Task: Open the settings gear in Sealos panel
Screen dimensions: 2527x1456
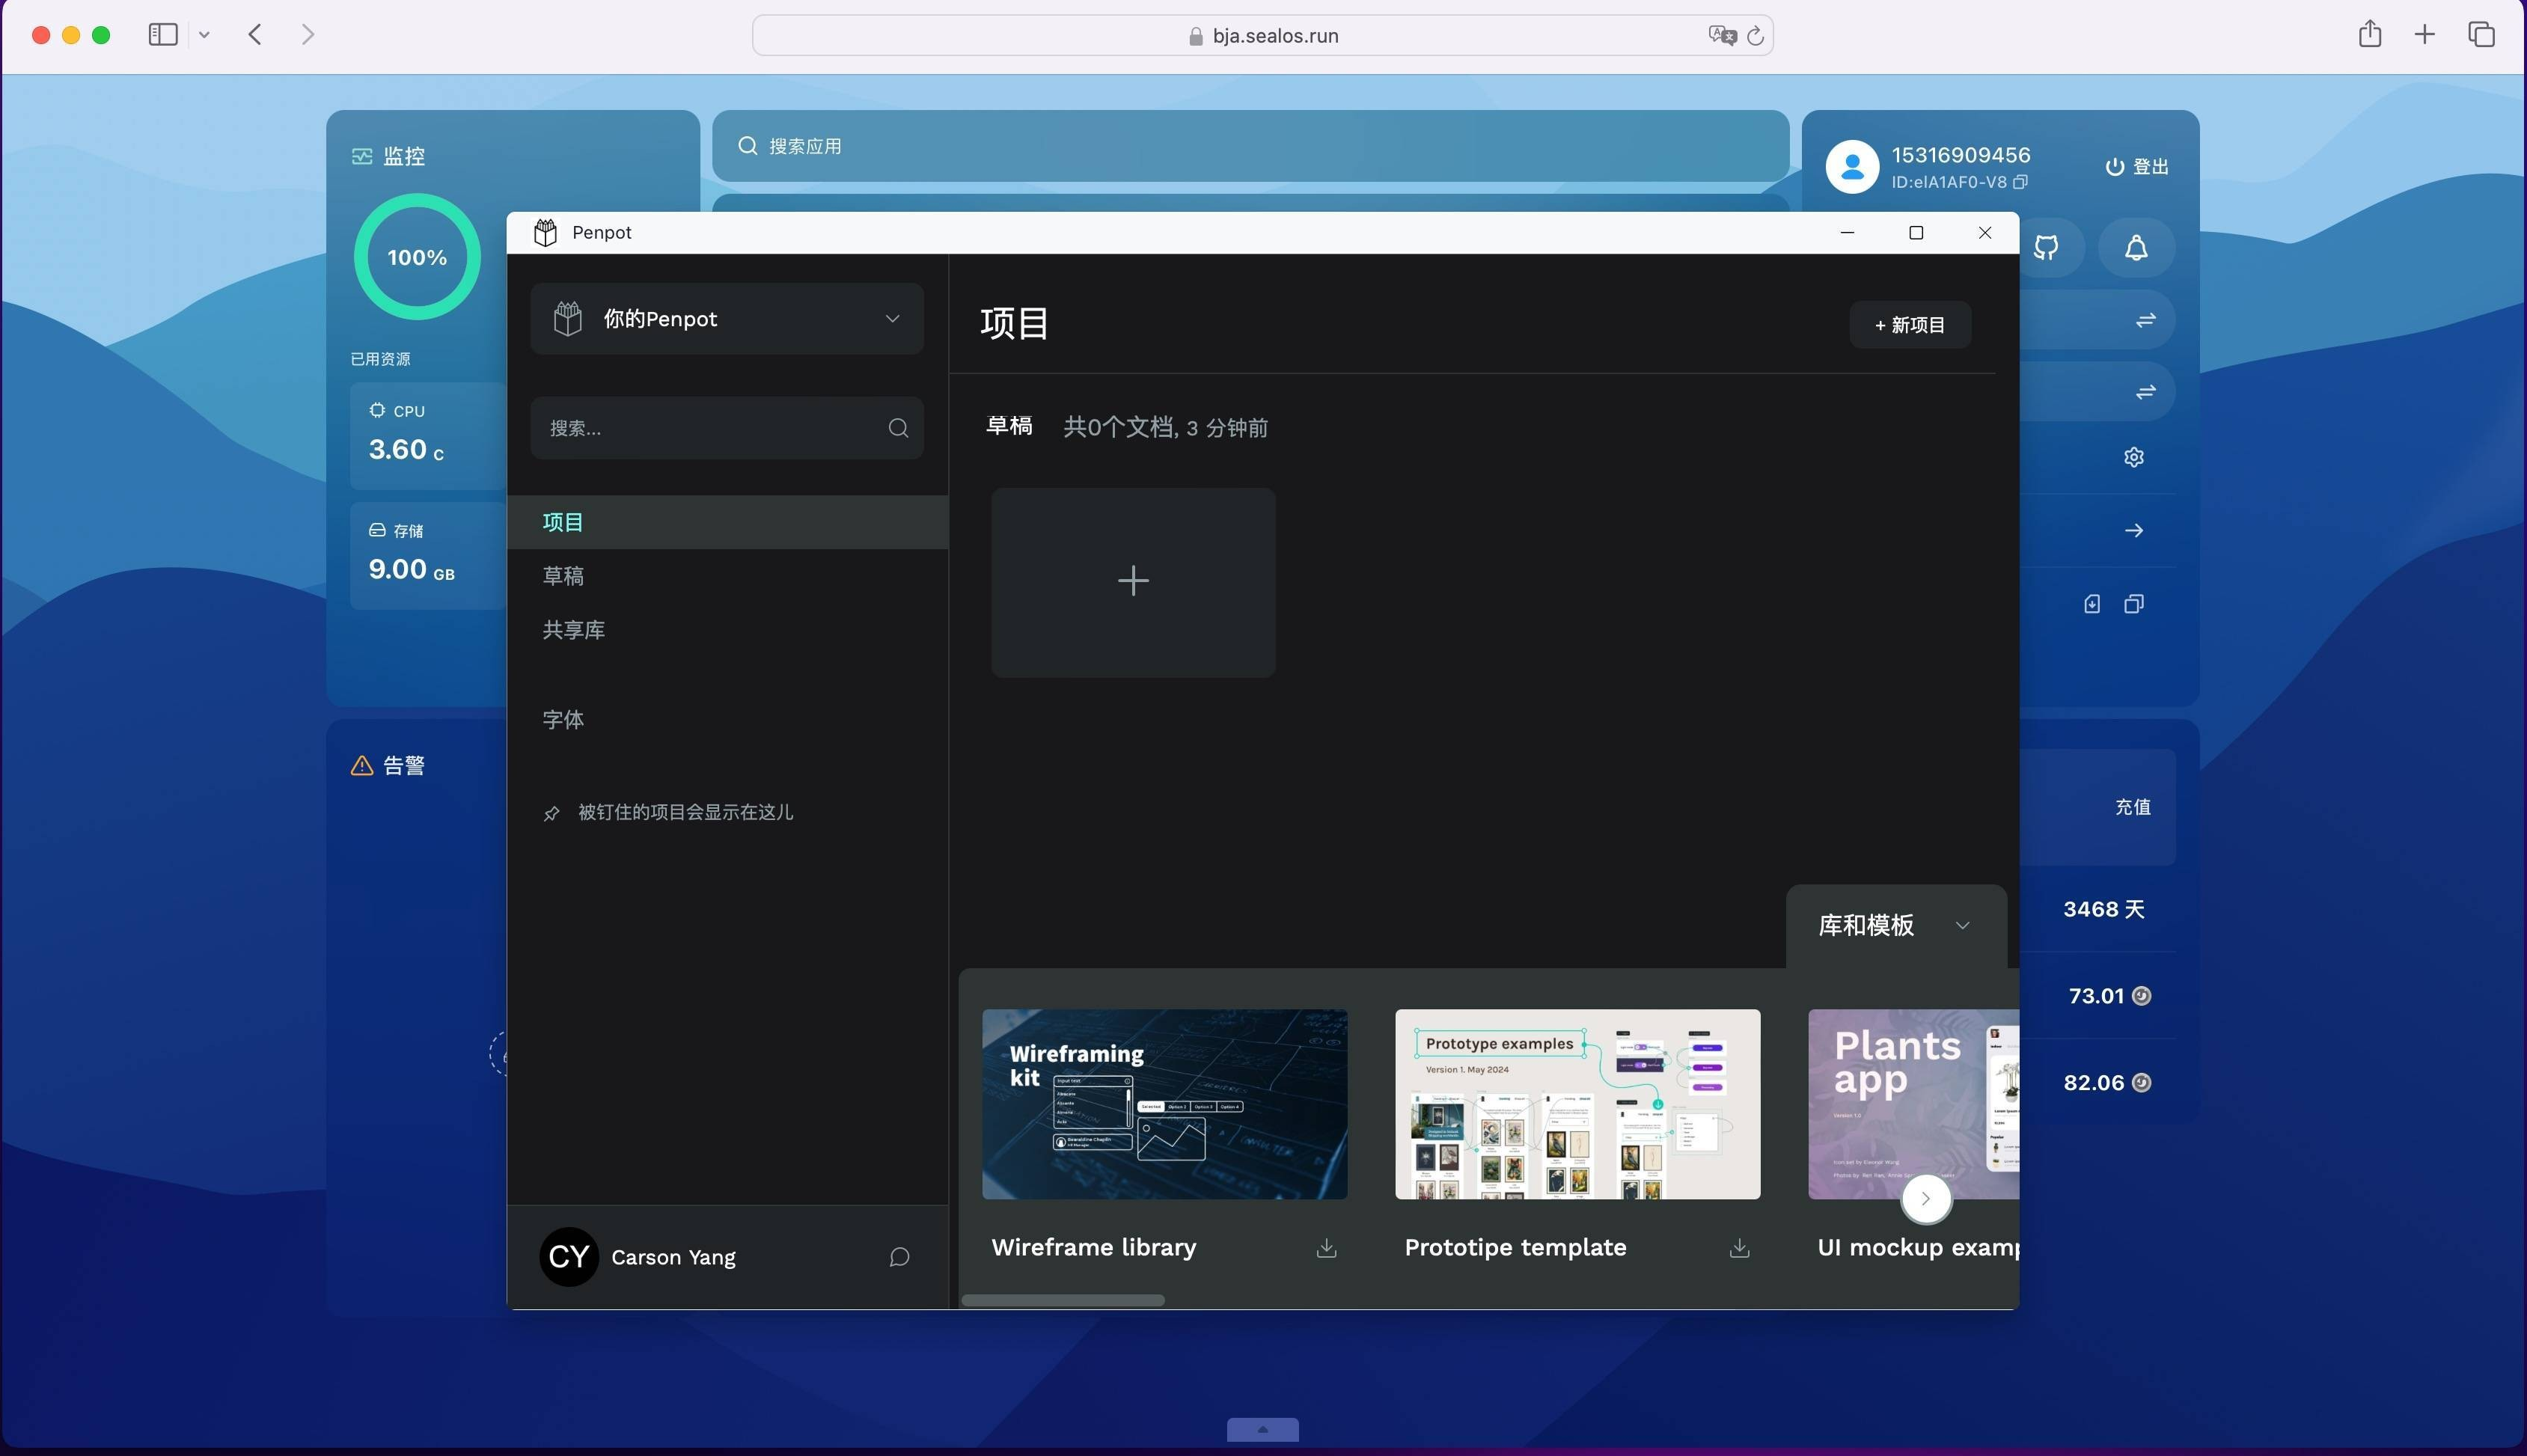Action: click(x=2134, y=457)
